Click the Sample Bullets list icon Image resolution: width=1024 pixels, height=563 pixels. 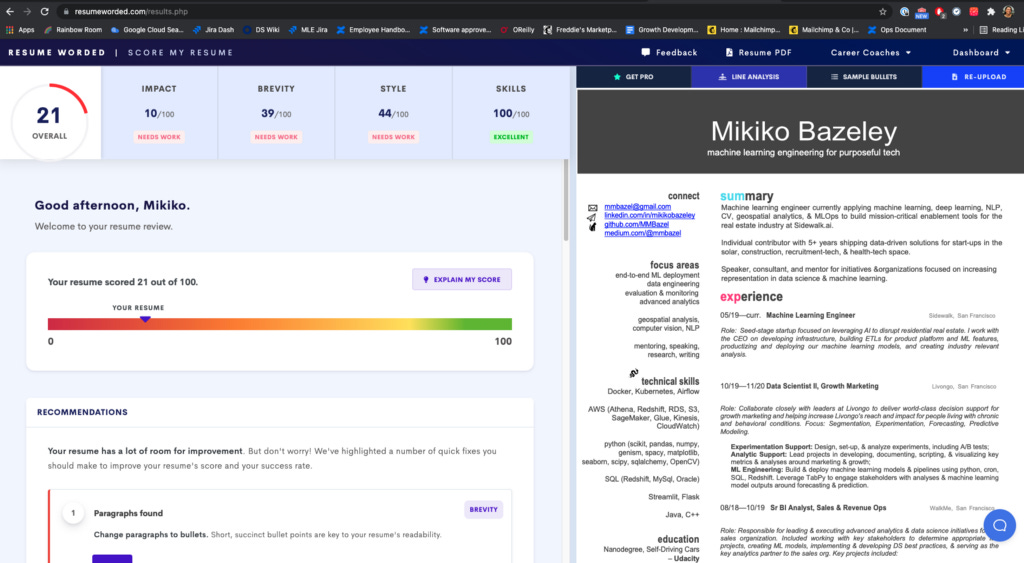(834, 76)
